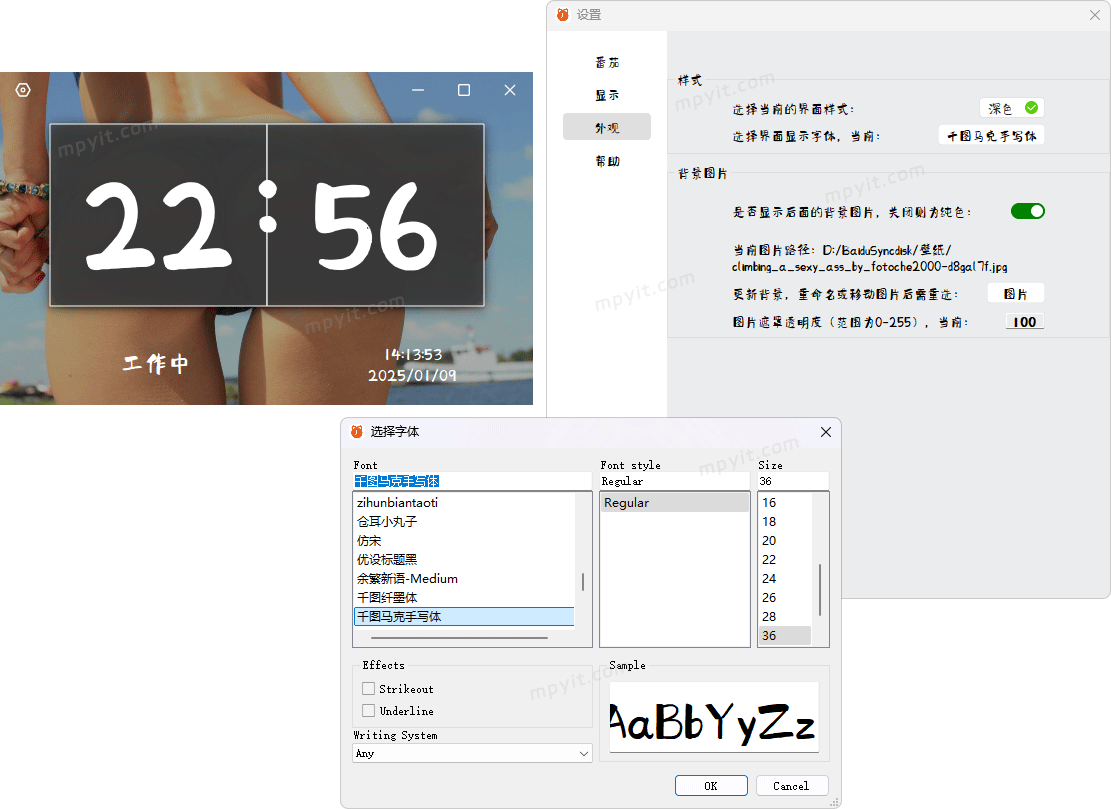
Task: Choose size 16 in the size list
Action: coord(785,502)
